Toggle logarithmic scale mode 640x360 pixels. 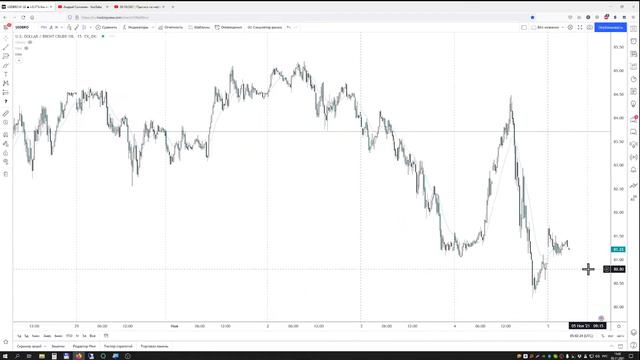click(611, 336)
